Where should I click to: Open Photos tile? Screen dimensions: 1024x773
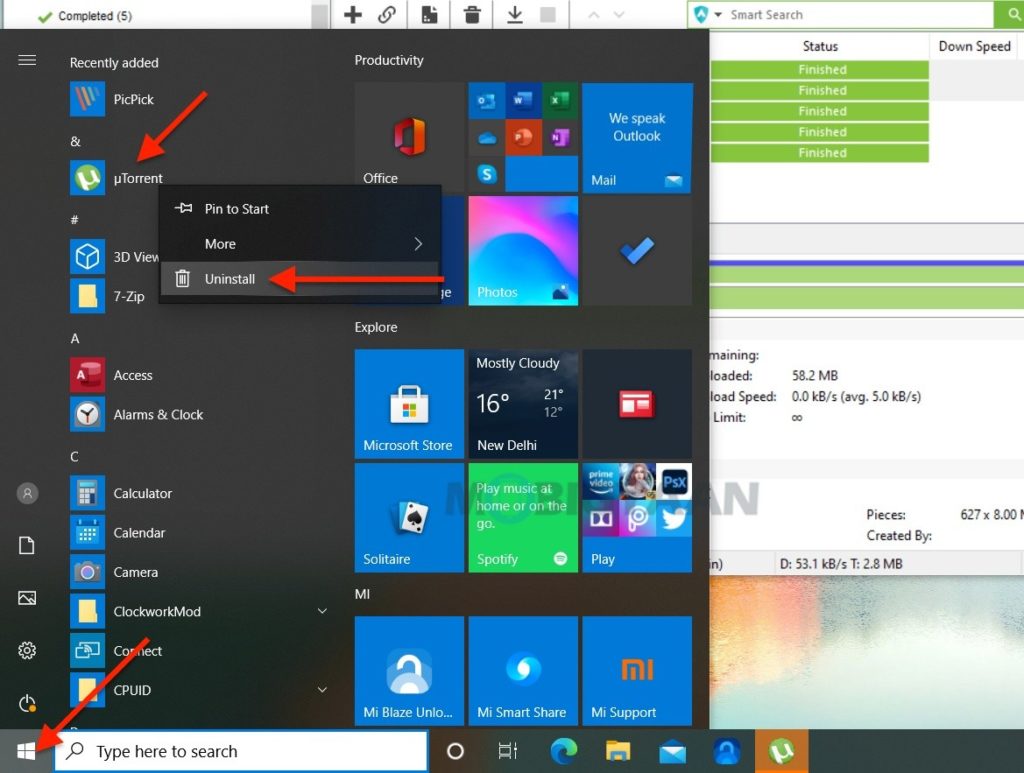(523, 251)
